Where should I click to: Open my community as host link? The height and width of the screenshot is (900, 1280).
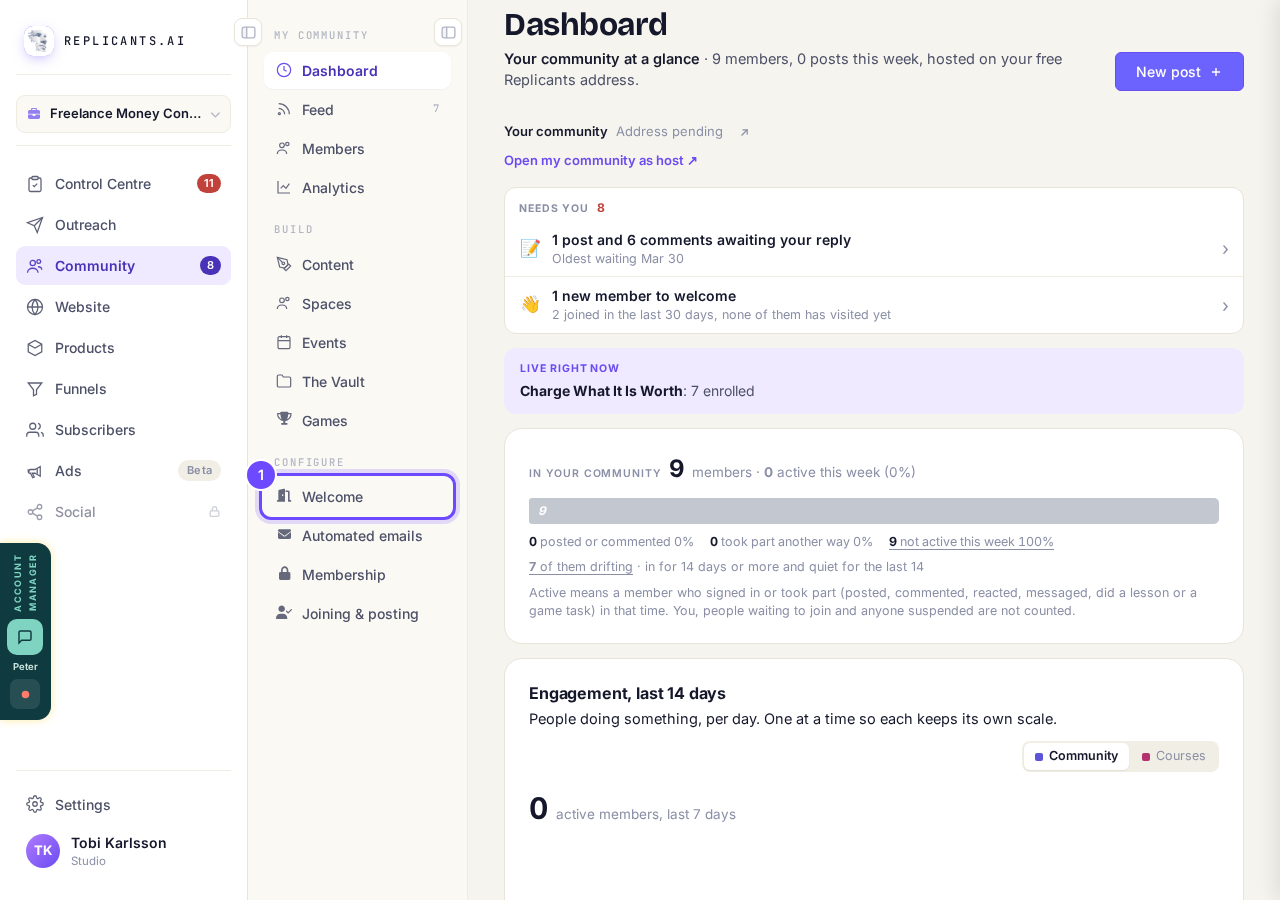(x=601, y=161)
